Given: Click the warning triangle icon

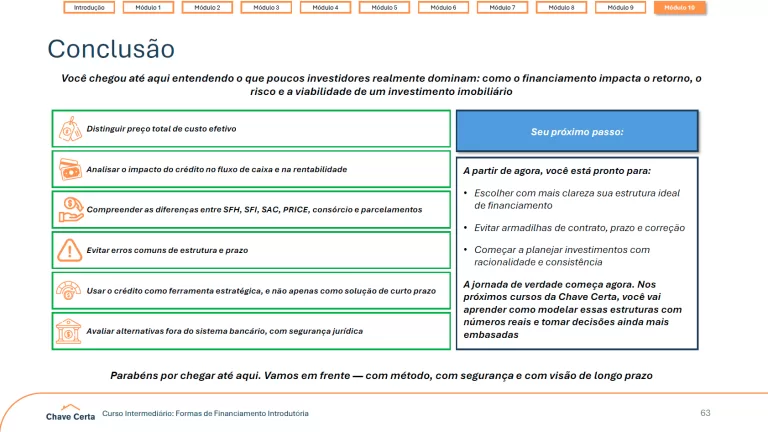Looking at the screenshot, I should (x=70, y=250).
